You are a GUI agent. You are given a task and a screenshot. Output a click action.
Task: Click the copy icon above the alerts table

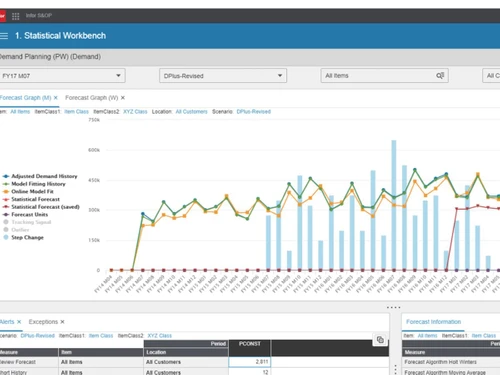pos(380,340)
